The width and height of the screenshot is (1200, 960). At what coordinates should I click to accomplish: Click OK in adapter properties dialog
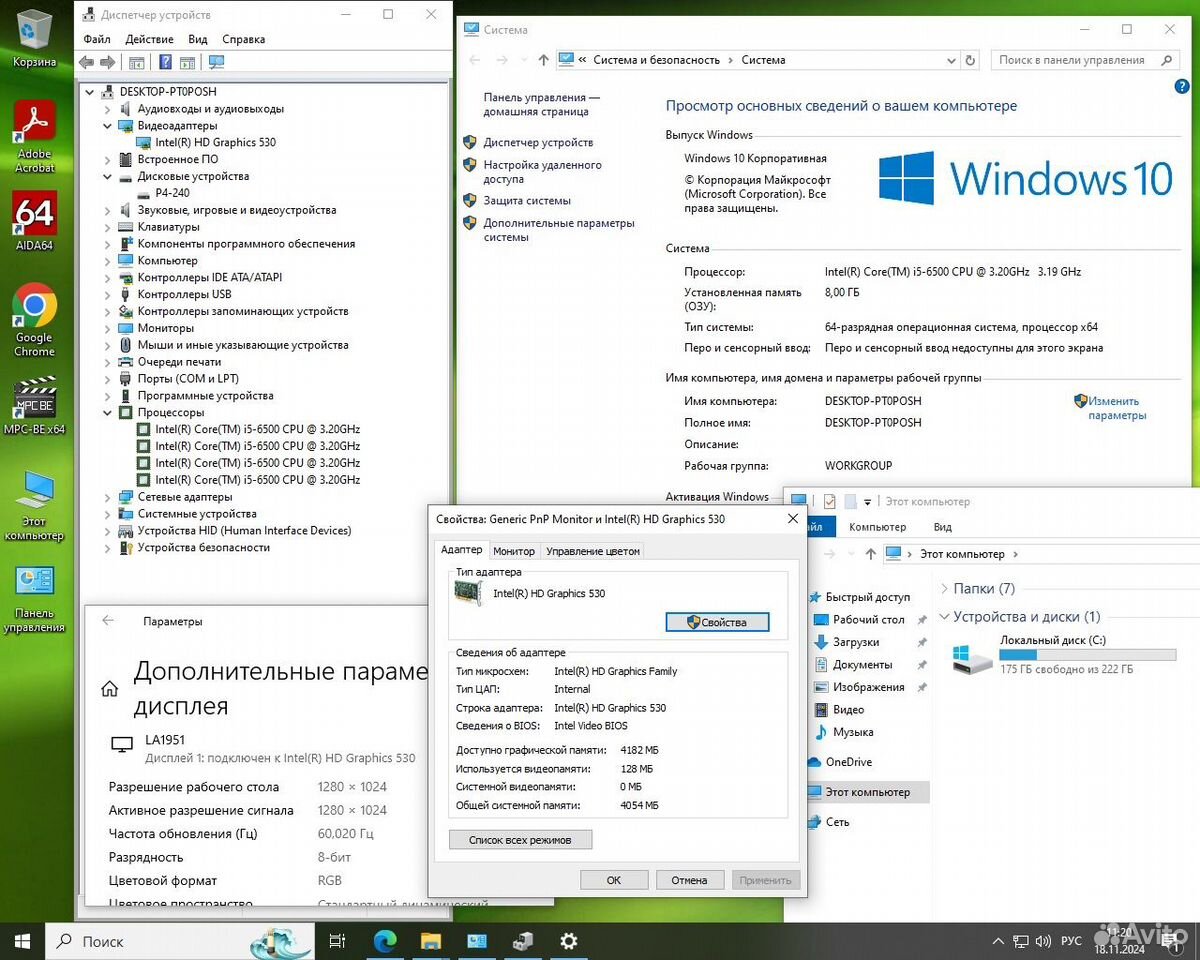pos(613,880)
